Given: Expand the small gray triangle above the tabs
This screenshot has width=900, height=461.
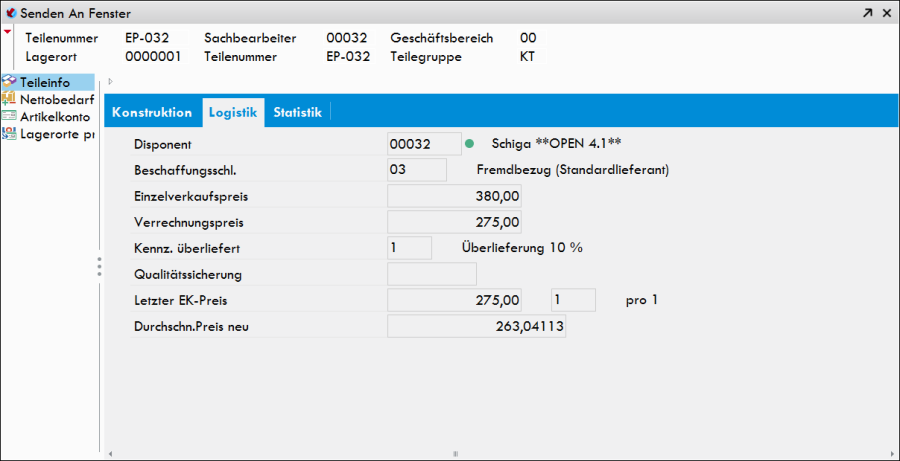Looking at the screenshot, I should [x=110, y=82].
